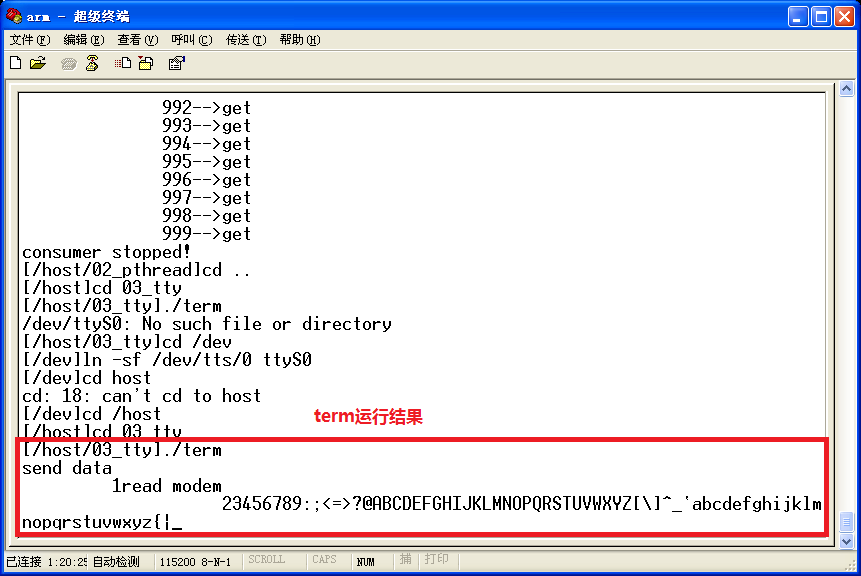This screenshot has height=576, width=861.
Task: Click the CAPS status indicator
Action: 324,560
